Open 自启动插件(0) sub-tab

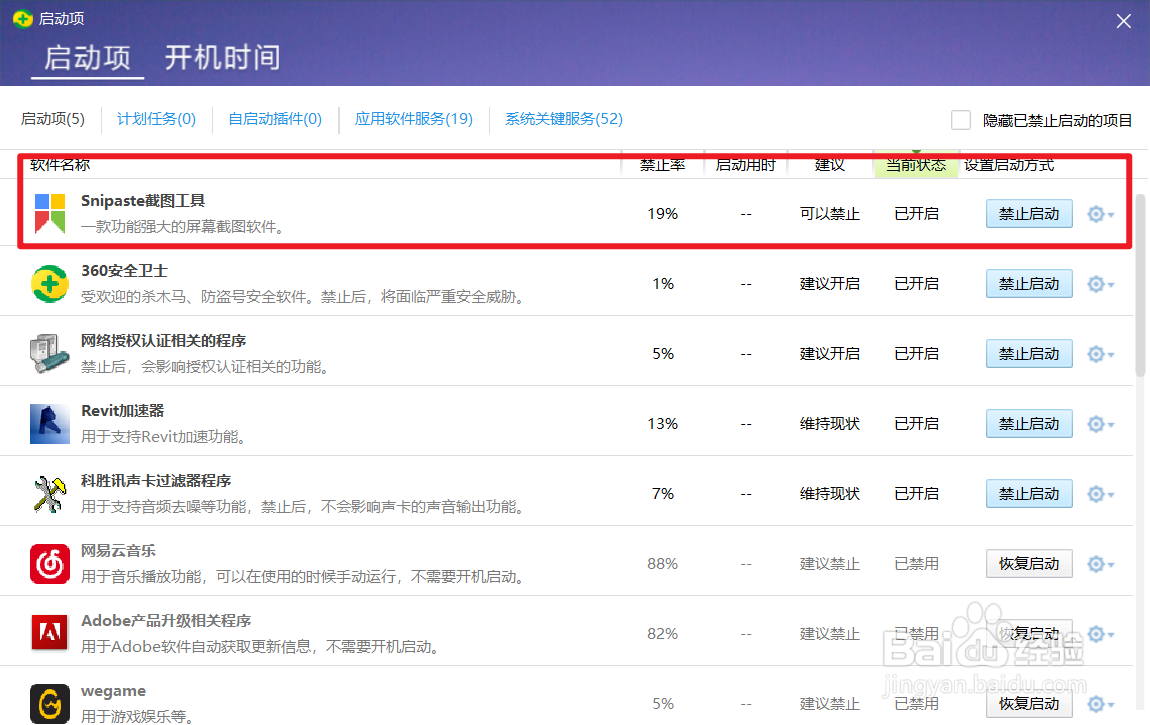pyautogui.click(x=275, y=119)
